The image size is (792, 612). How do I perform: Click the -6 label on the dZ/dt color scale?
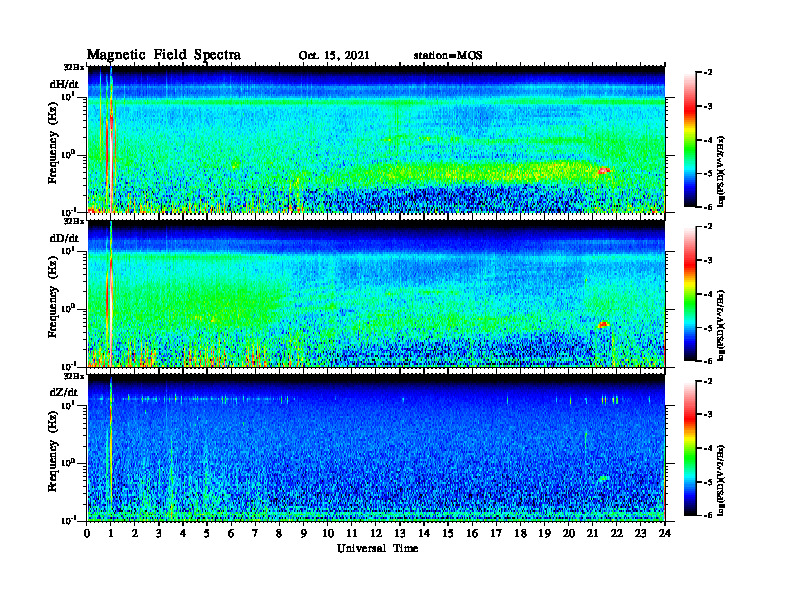(708, 515)
